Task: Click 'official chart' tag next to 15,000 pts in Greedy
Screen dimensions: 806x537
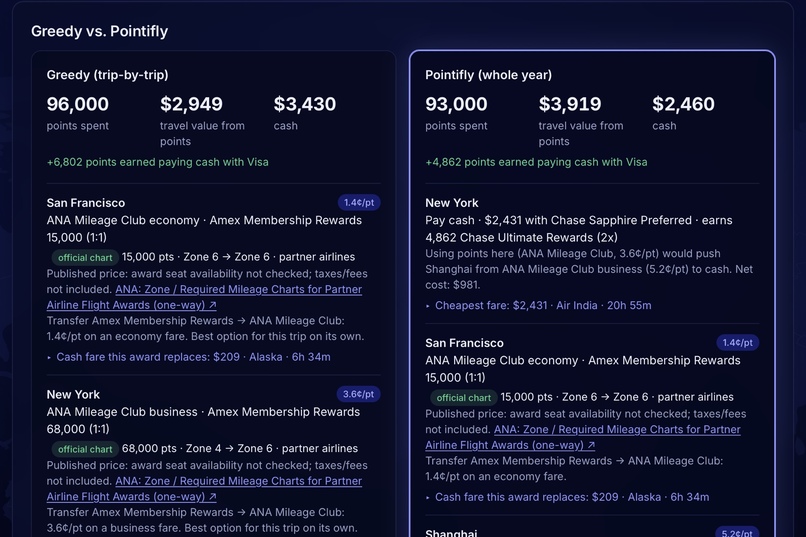Action: click(85, 257)
